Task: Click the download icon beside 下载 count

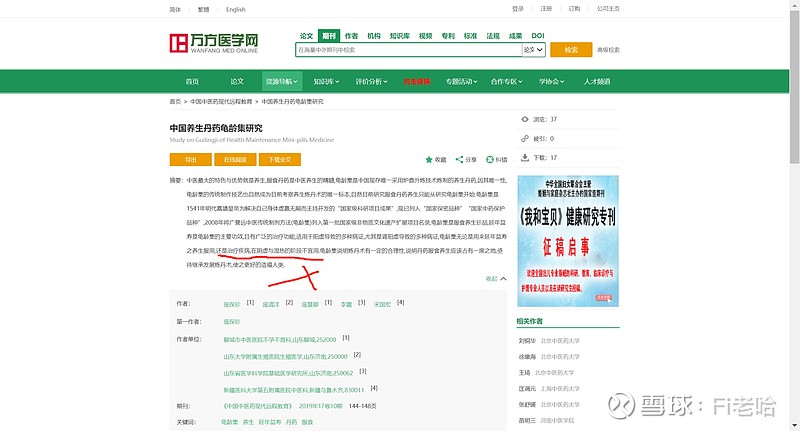Action: [524, 158]
